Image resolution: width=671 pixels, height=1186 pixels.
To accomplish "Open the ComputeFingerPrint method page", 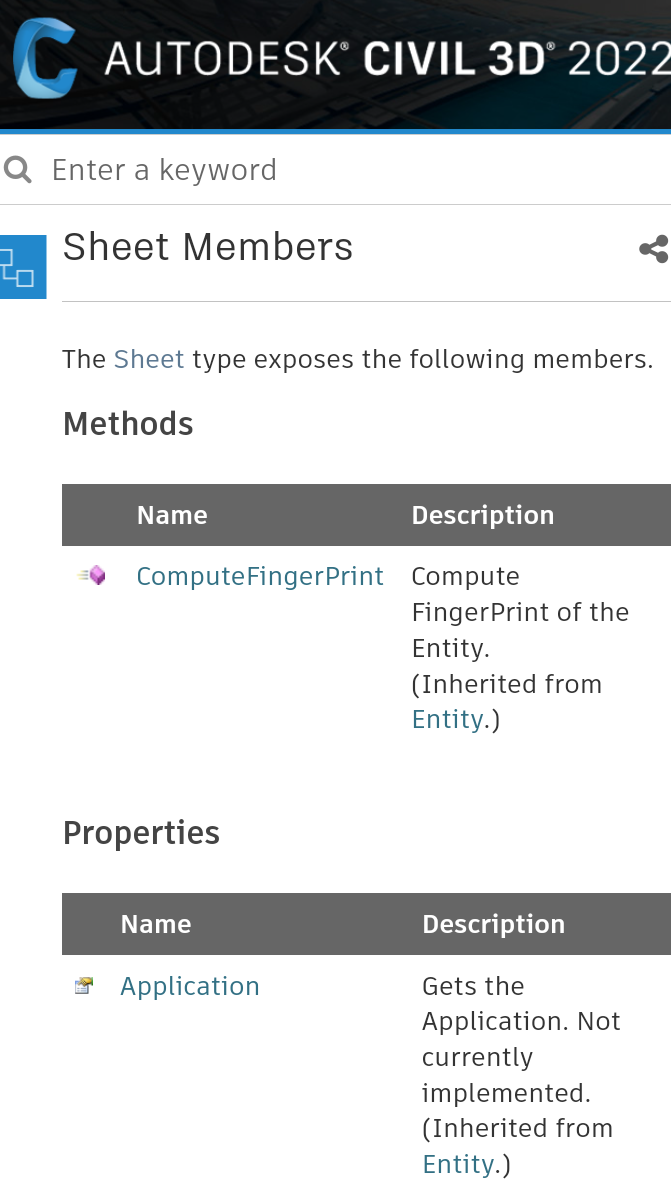I will tap(259, 576).
